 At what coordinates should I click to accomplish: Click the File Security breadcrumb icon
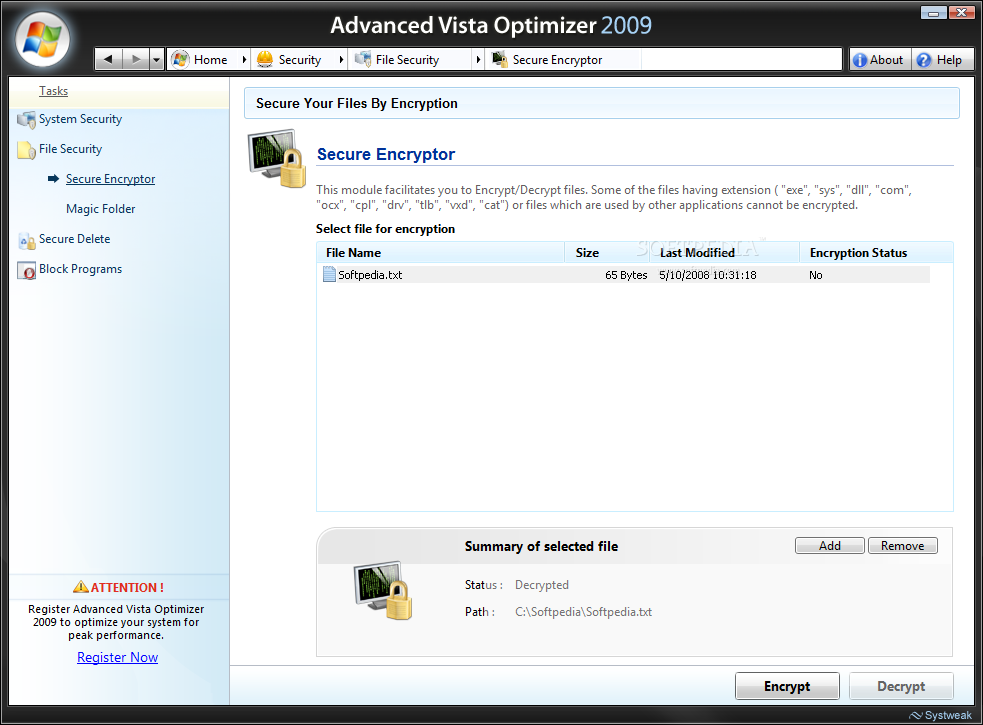click(x=362, y=60)
